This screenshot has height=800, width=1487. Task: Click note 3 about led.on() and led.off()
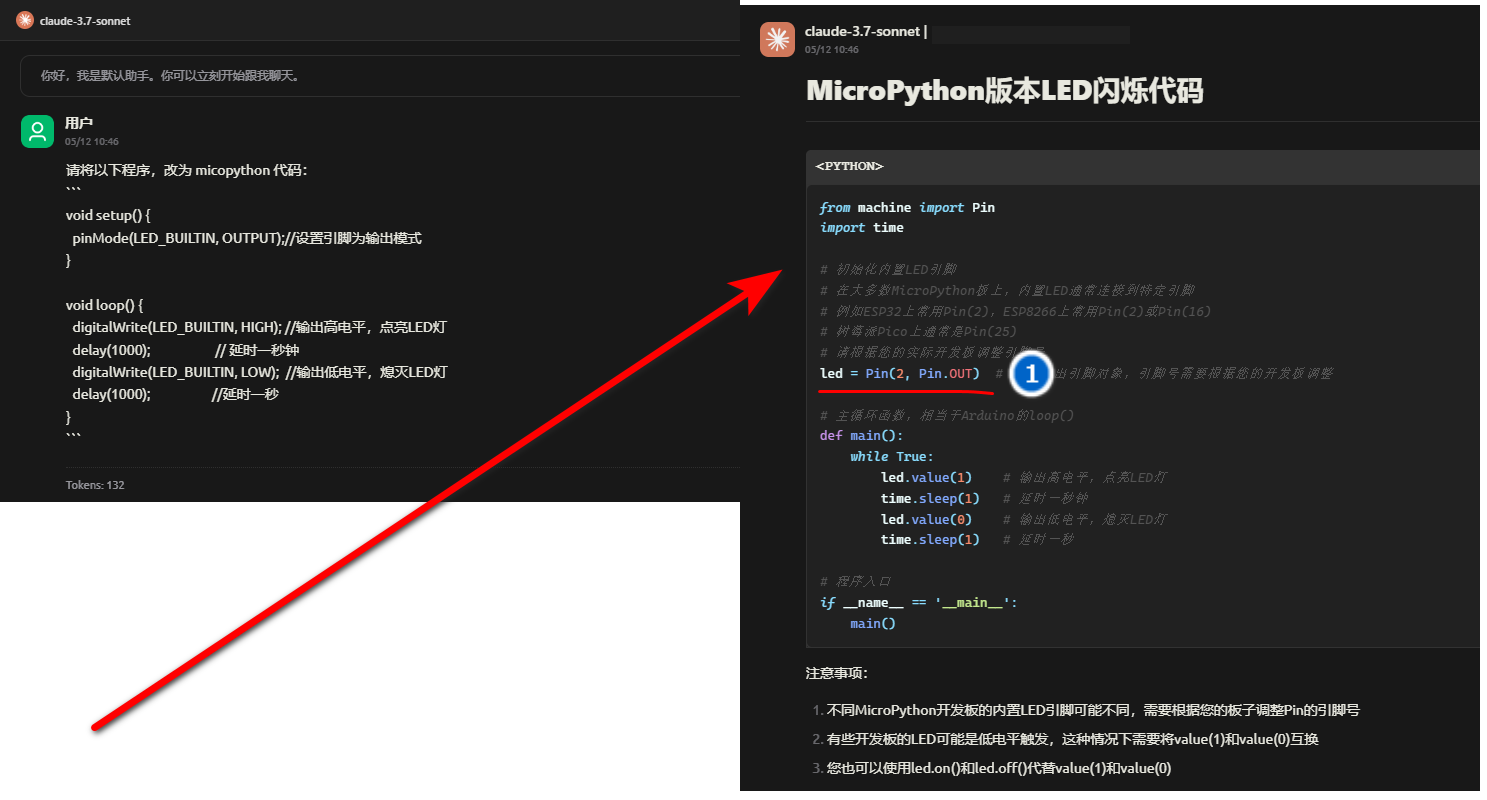999,768
